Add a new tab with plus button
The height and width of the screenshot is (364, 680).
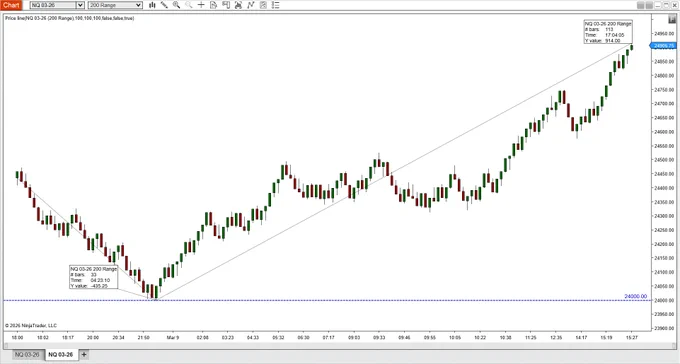click(84, 354)
